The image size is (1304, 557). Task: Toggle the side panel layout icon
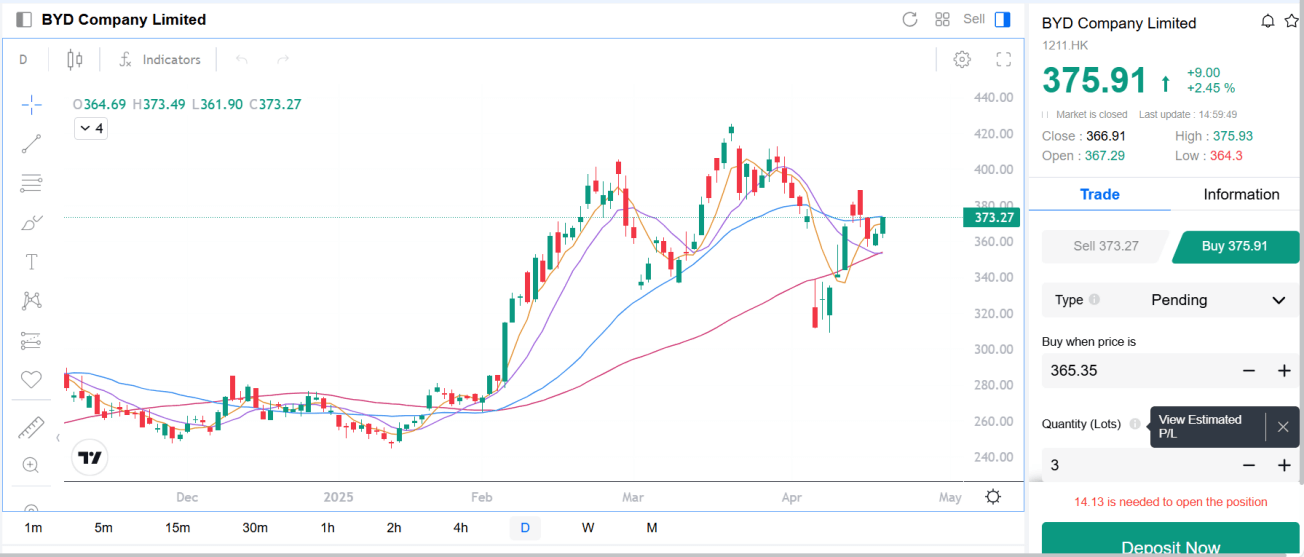(1003, 19)
